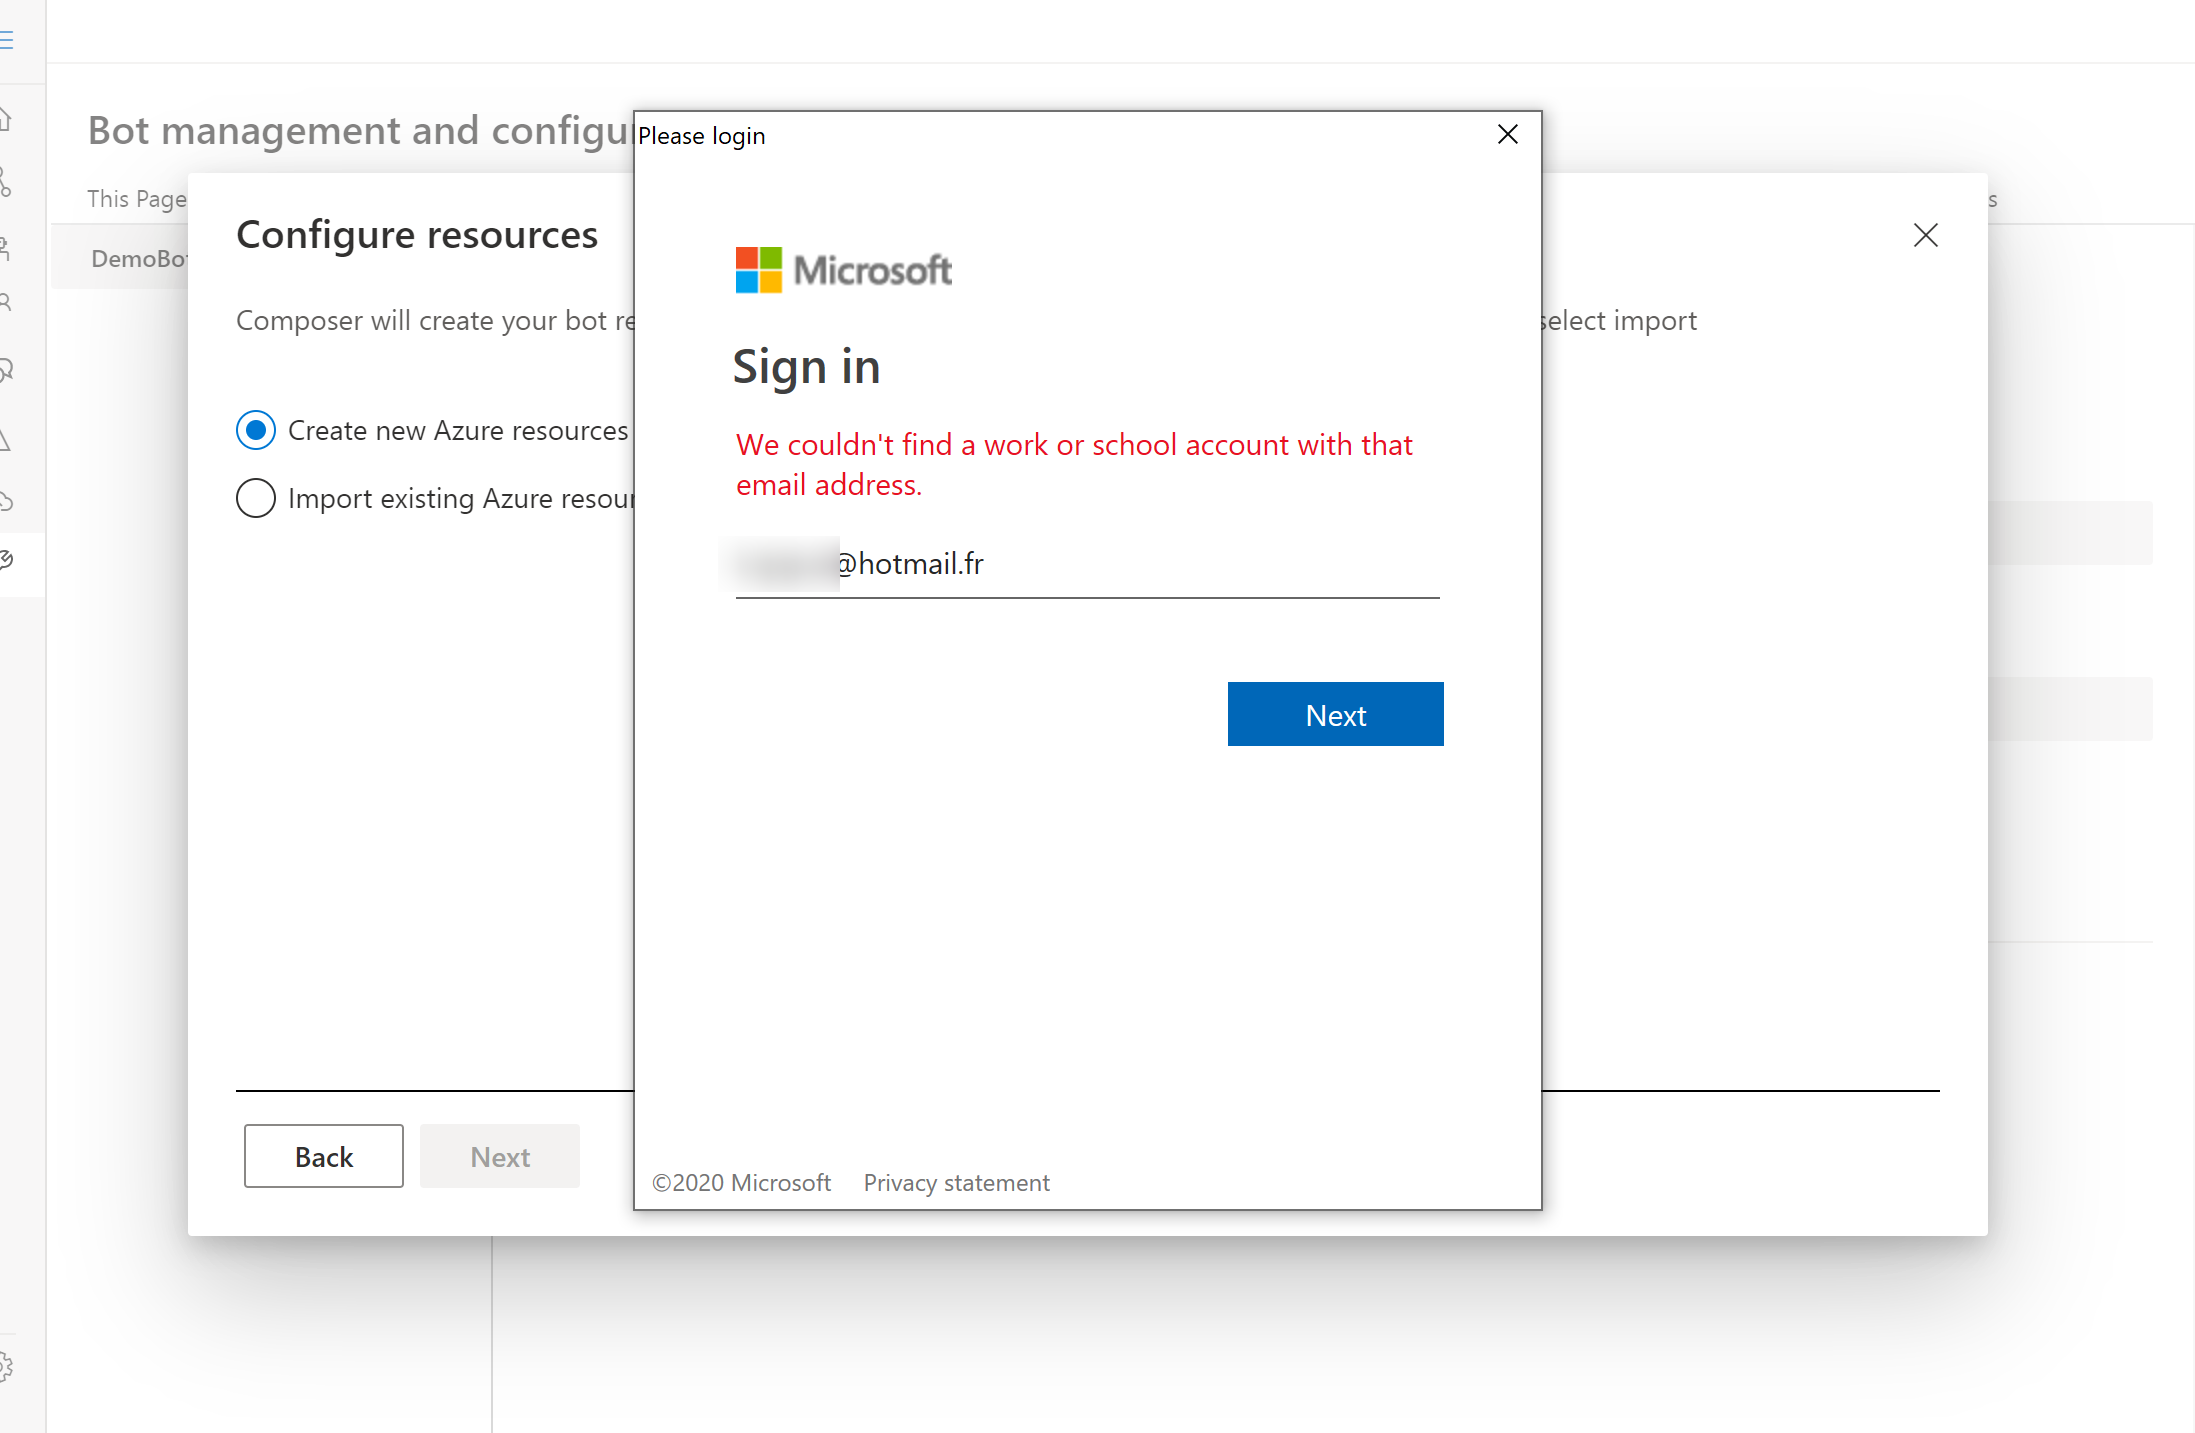Click the red account-not-found error message

[x=1074, y=465]
